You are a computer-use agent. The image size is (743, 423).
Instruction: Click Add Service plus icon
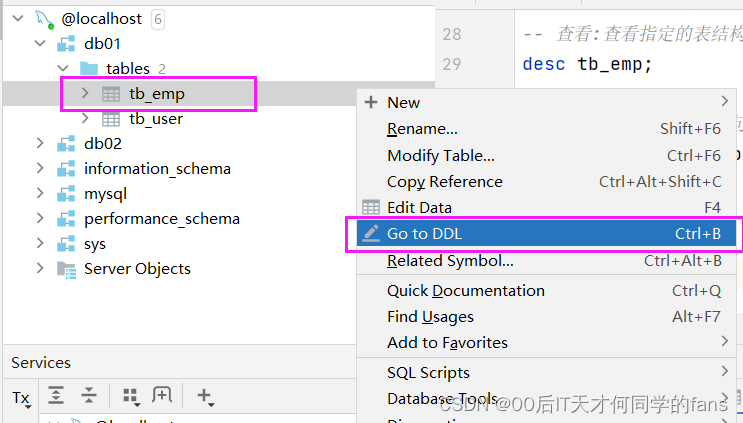pyautogui.click(x=205, y=396)
